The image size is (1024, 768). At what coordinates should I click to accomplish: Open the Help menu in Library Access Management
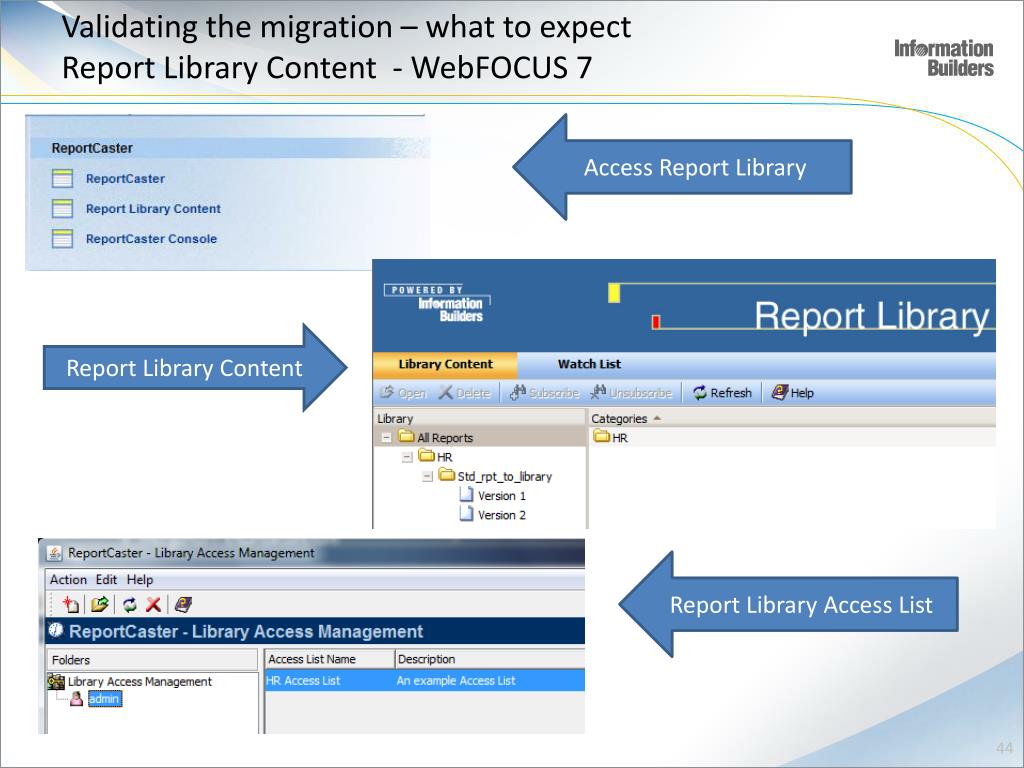pyautogui.click(x=140, y=579)
